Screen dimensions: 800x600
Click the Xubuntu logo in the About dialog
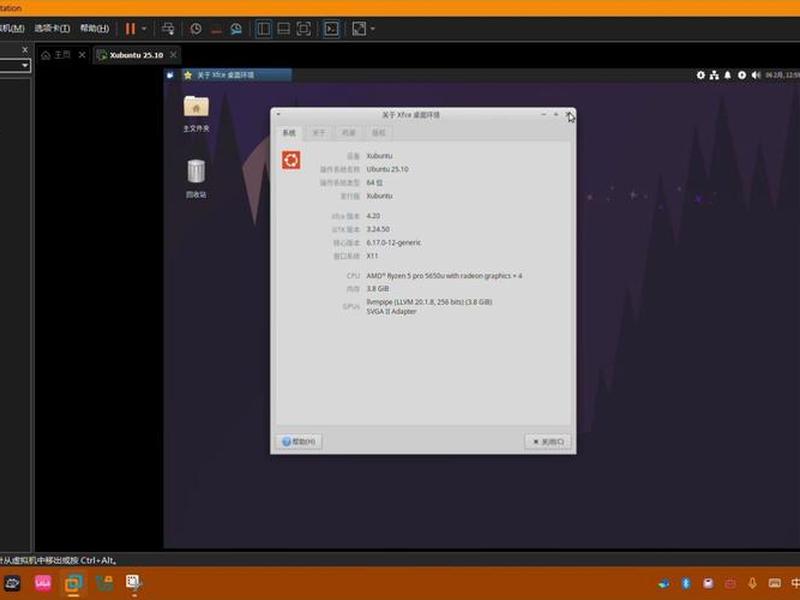(291, 160)
